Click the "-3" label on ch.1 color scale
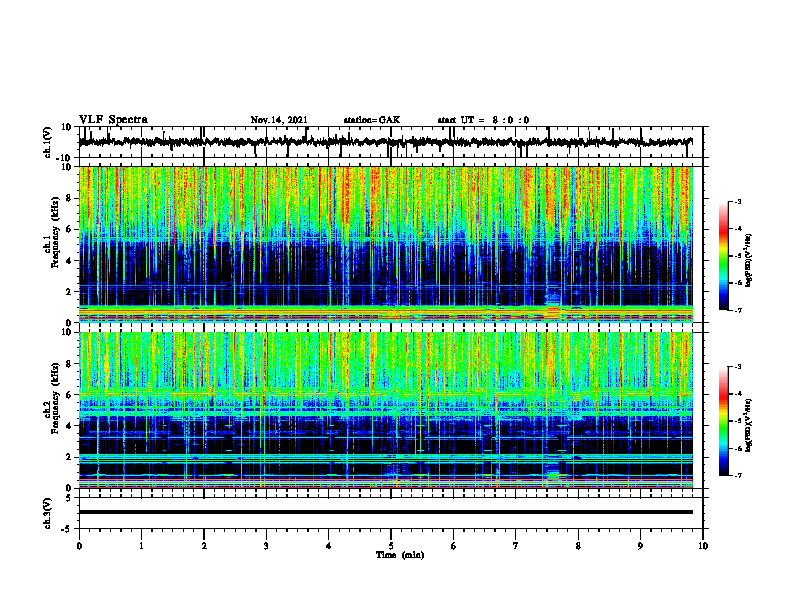Viewport: 792px width, 612px height. click(x=738, y=201)
